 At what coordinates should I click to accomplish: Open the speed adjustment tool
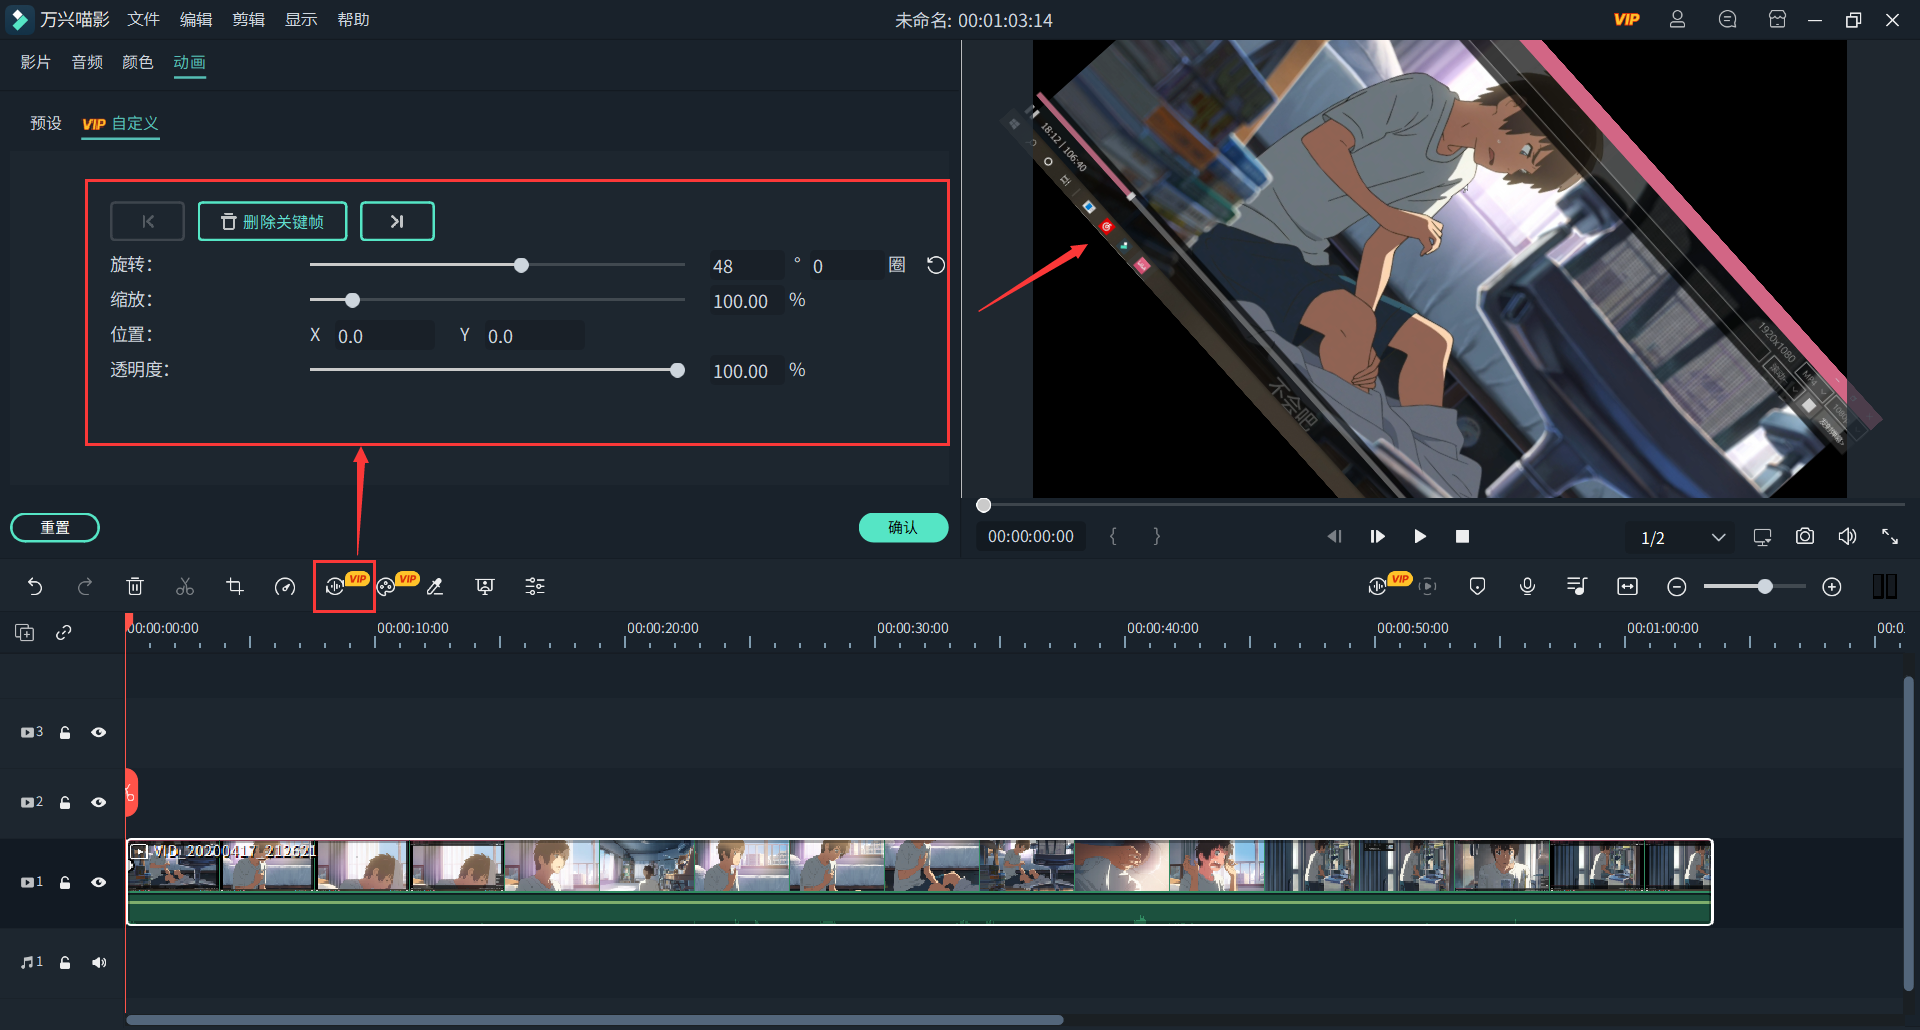tap(285, 587)
